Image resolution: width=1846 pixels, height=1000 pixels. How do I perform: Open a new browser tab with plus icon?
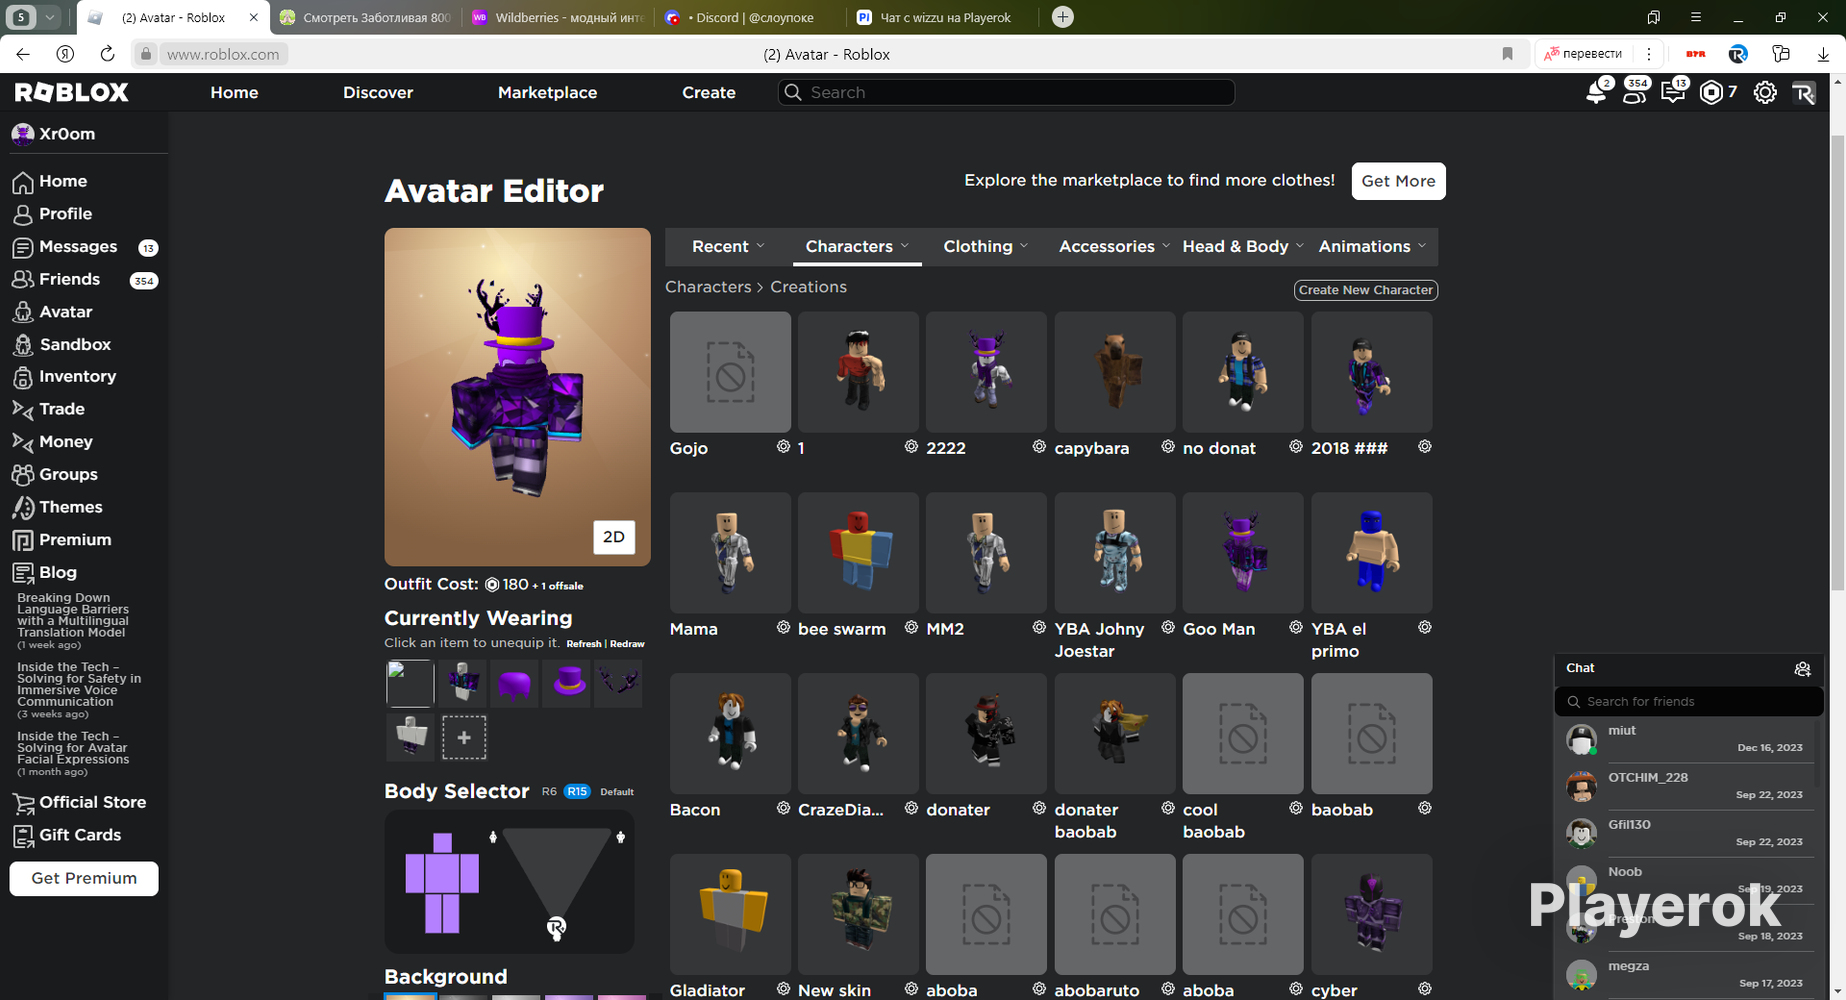click(1063, 17)
